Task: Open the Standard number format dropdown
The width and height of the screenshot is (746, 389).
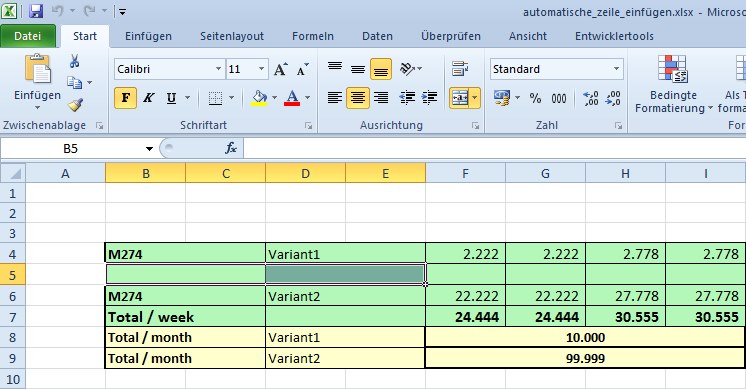Action: tap(616, 69)
